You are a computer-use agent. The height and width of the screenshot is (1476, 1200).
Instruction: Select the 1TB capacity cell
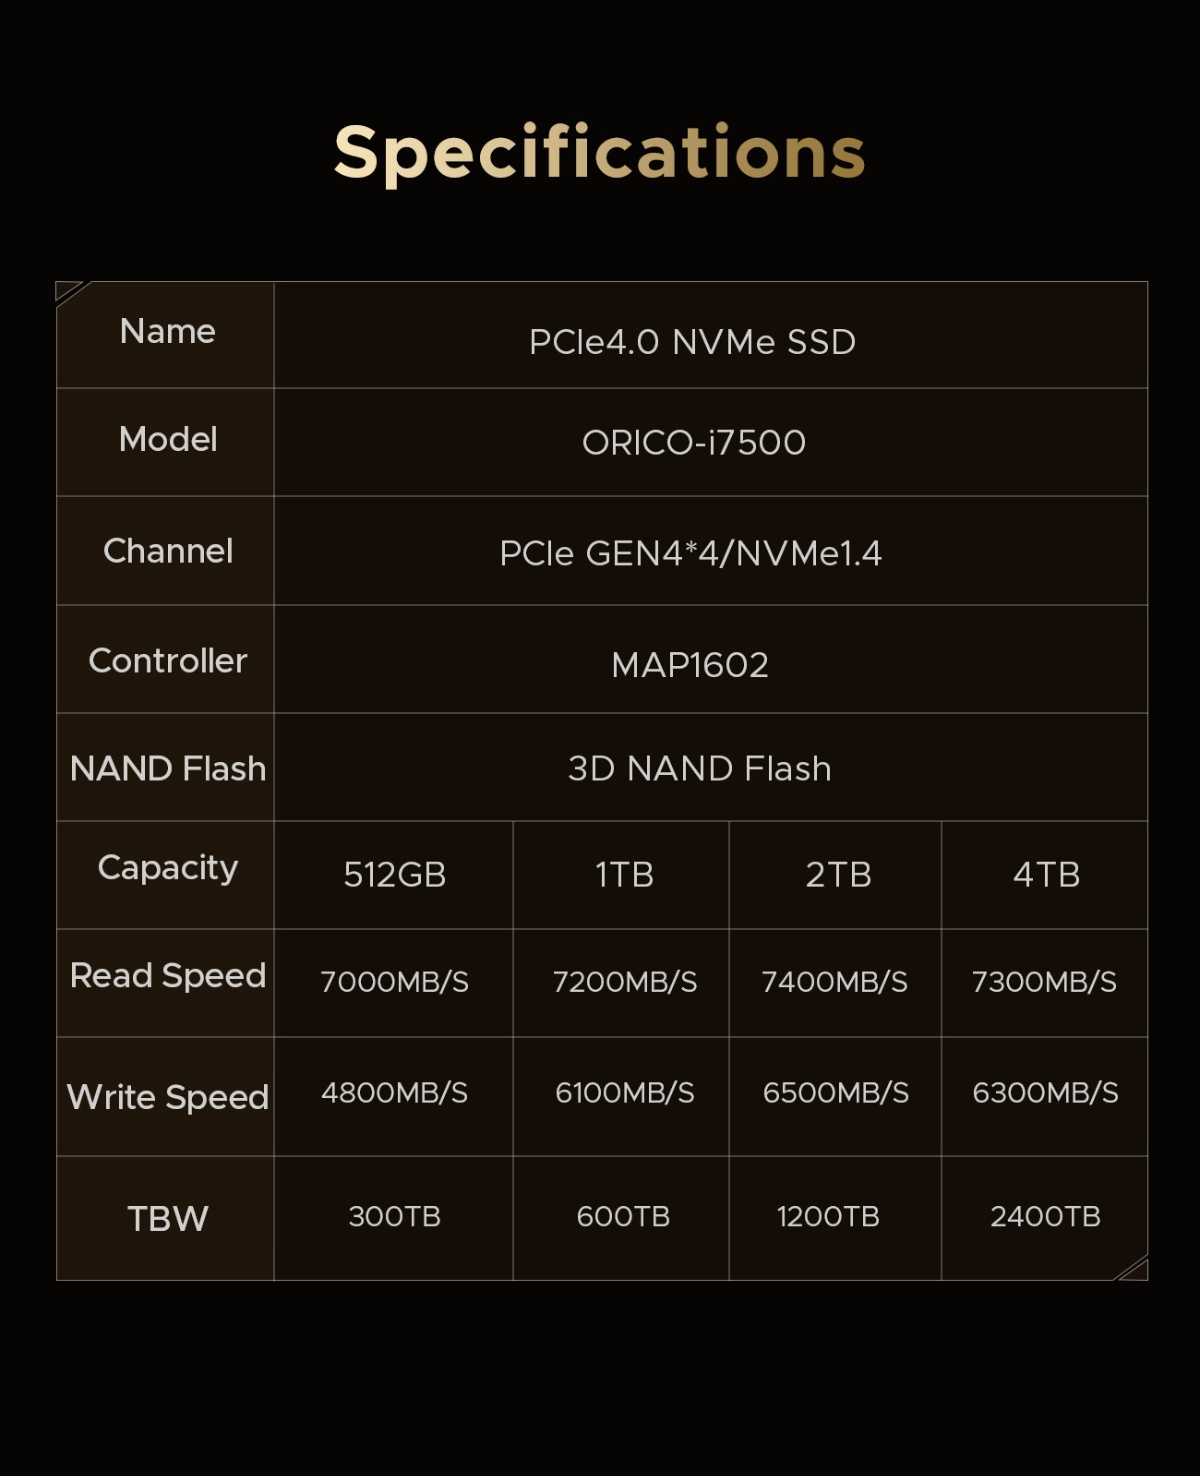(624, 875)
